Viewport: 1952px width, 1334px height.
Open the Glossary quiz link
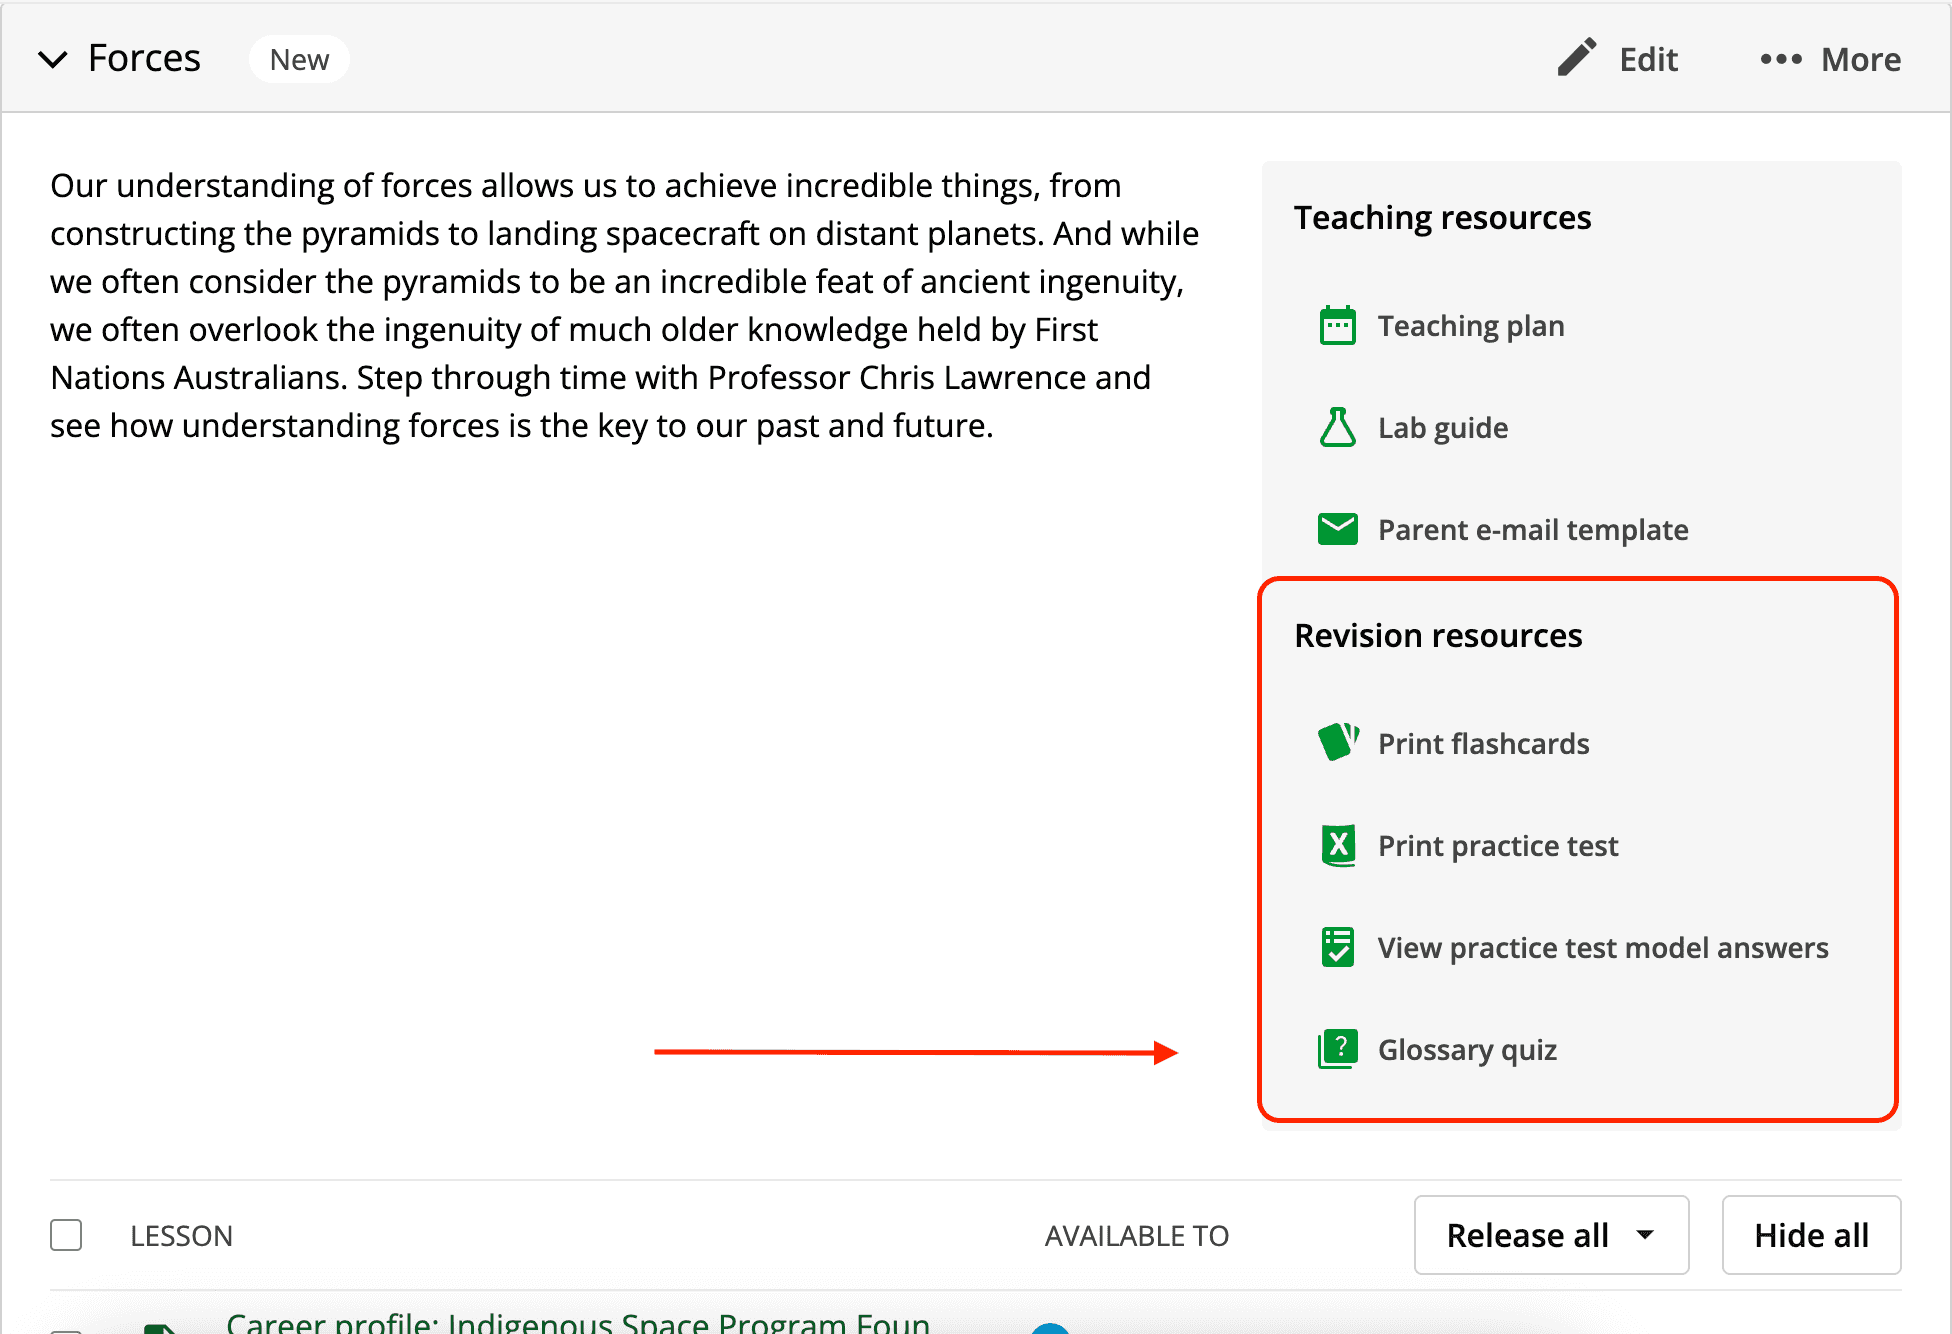click(x=1467, y=1050)
